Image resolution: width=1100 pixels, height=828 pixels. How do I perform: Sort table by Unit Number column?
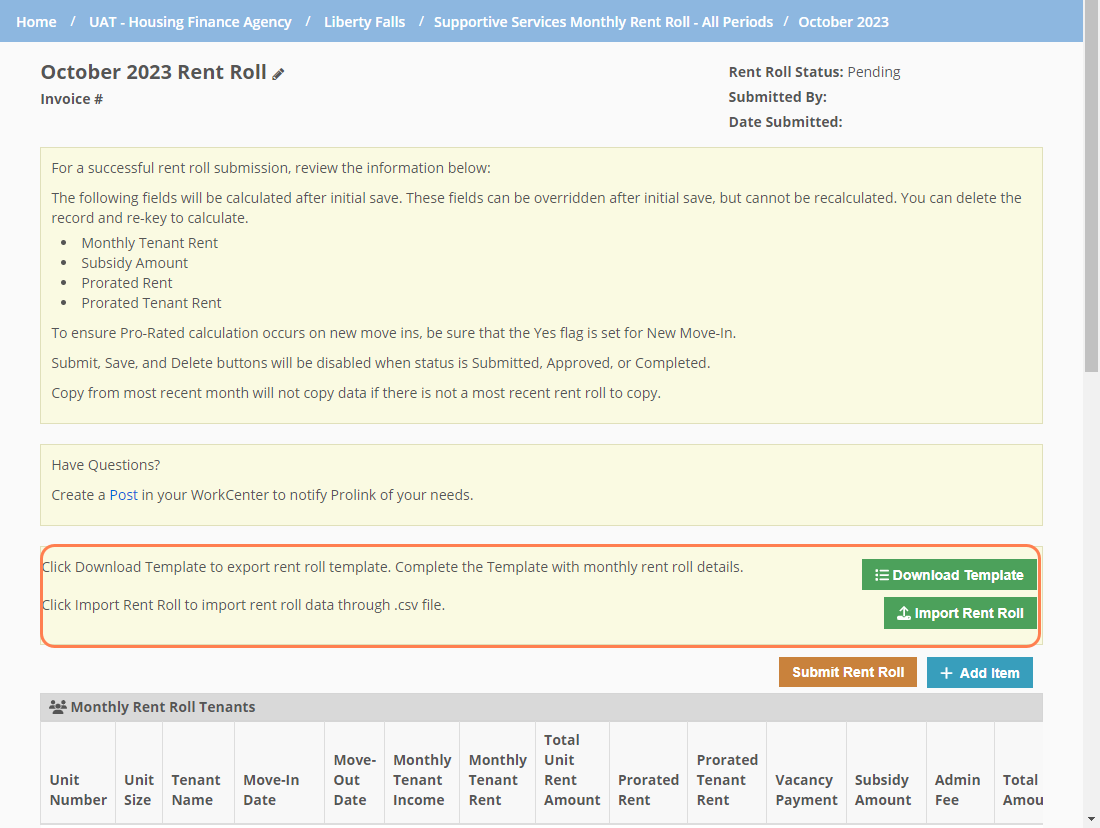pos(77,790)
